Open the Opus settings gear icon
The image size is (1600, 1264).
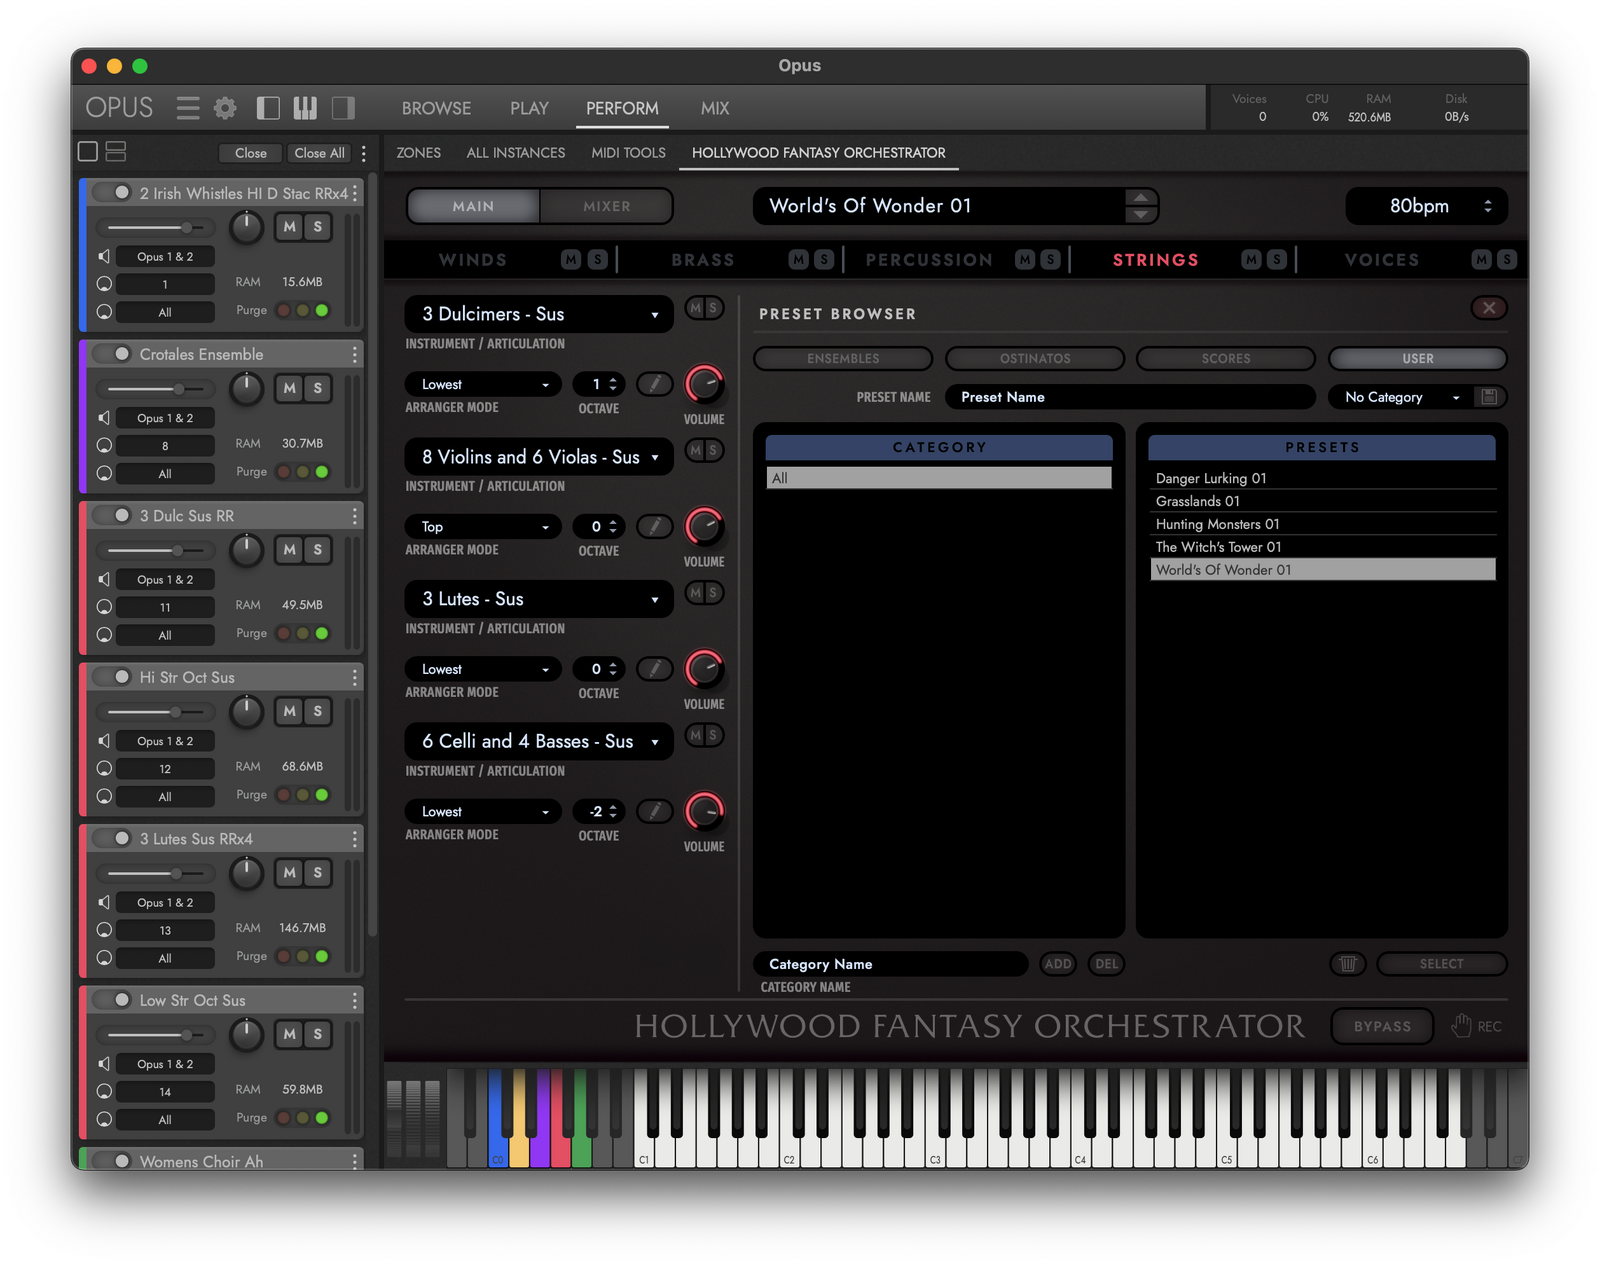(226, 108)
